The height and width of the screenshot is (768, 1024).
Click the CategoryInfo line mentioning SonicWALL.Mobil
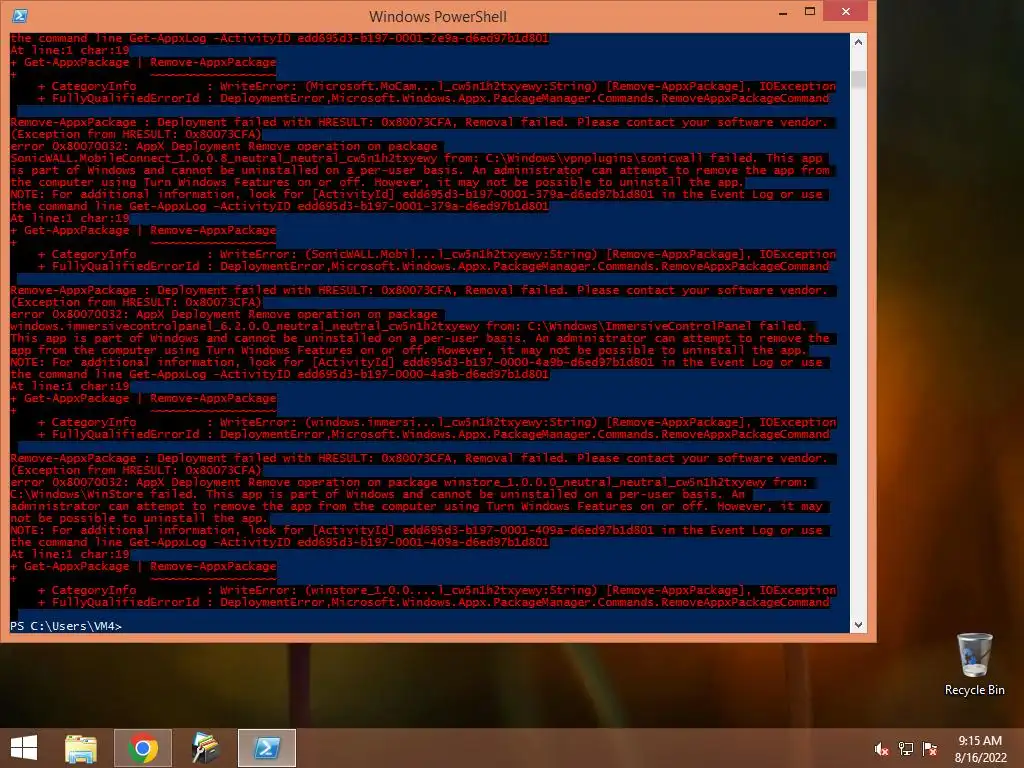(x=436, y=254)
